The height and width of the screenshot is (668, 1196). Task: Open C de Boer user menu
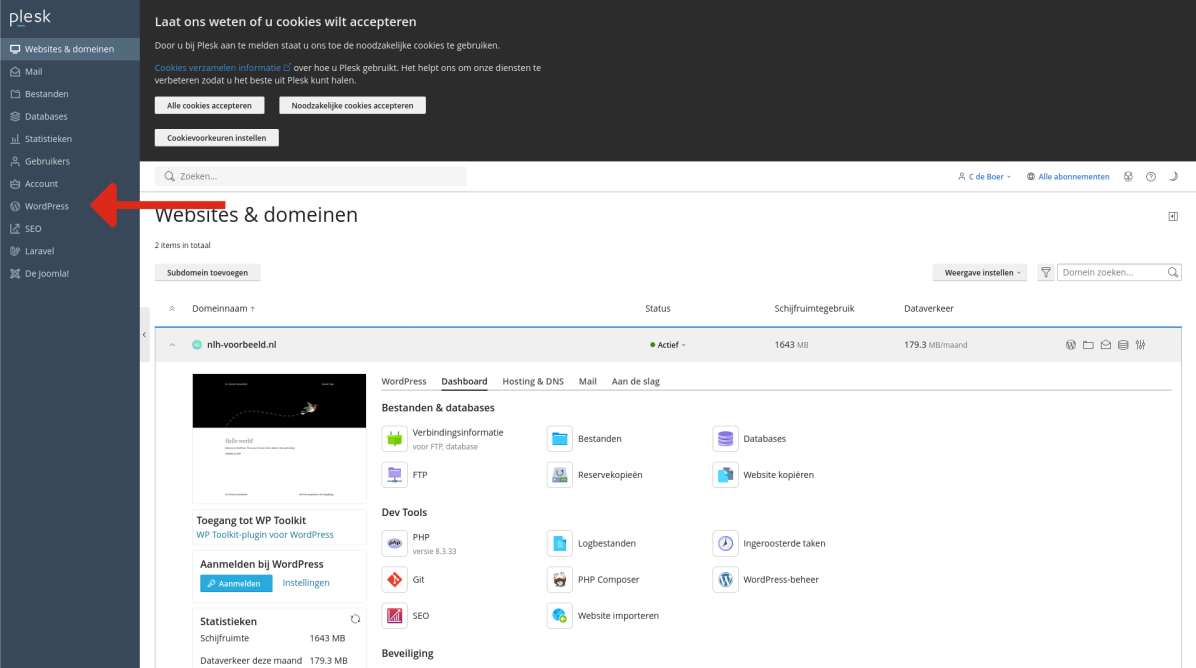click(x=985, y=176)
